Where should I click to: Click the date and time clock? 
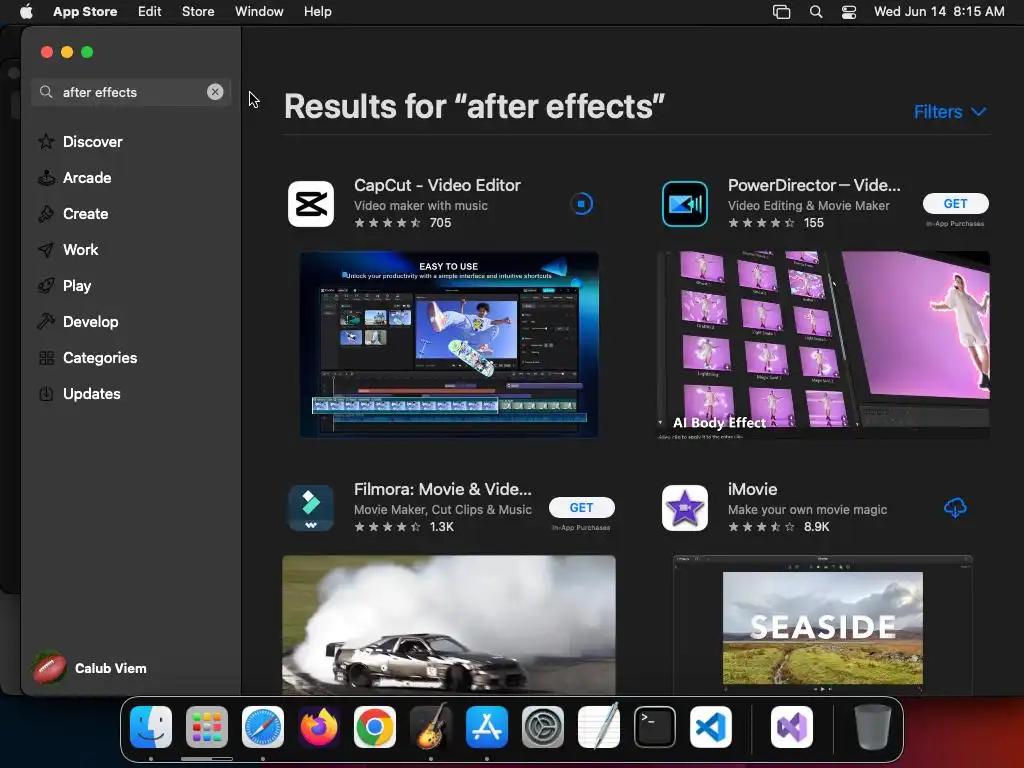click(x=938, y=12)
